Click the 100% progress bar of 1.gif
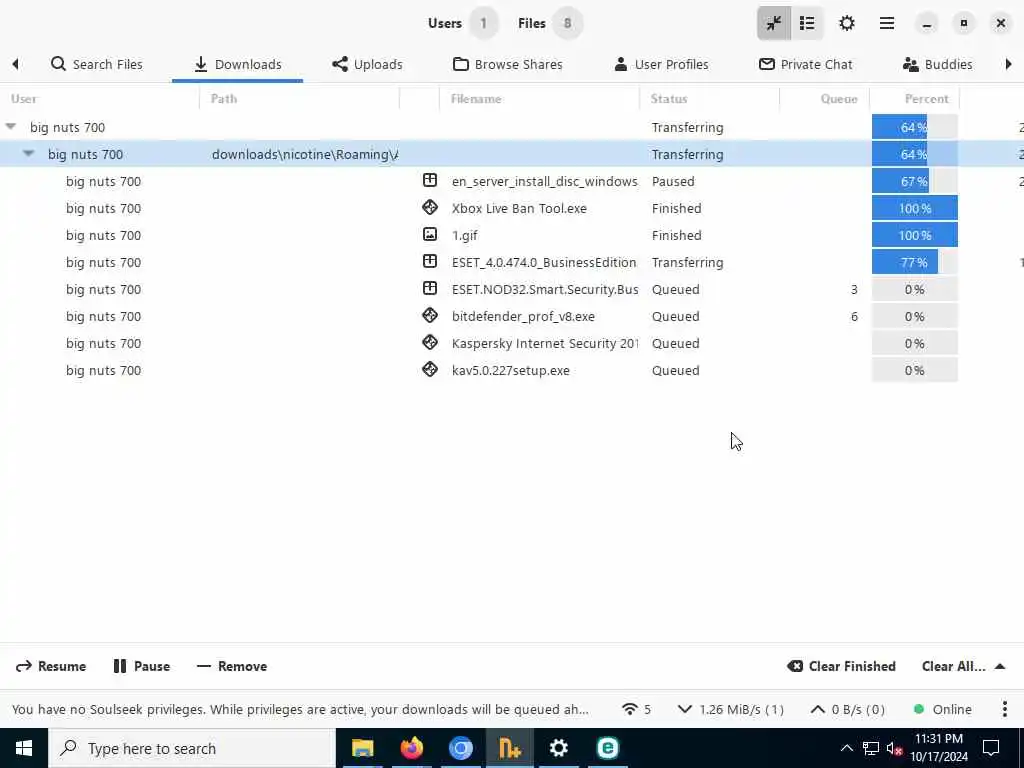The height and width of the screenshot is (768, 1024). (x=914, y=235)
